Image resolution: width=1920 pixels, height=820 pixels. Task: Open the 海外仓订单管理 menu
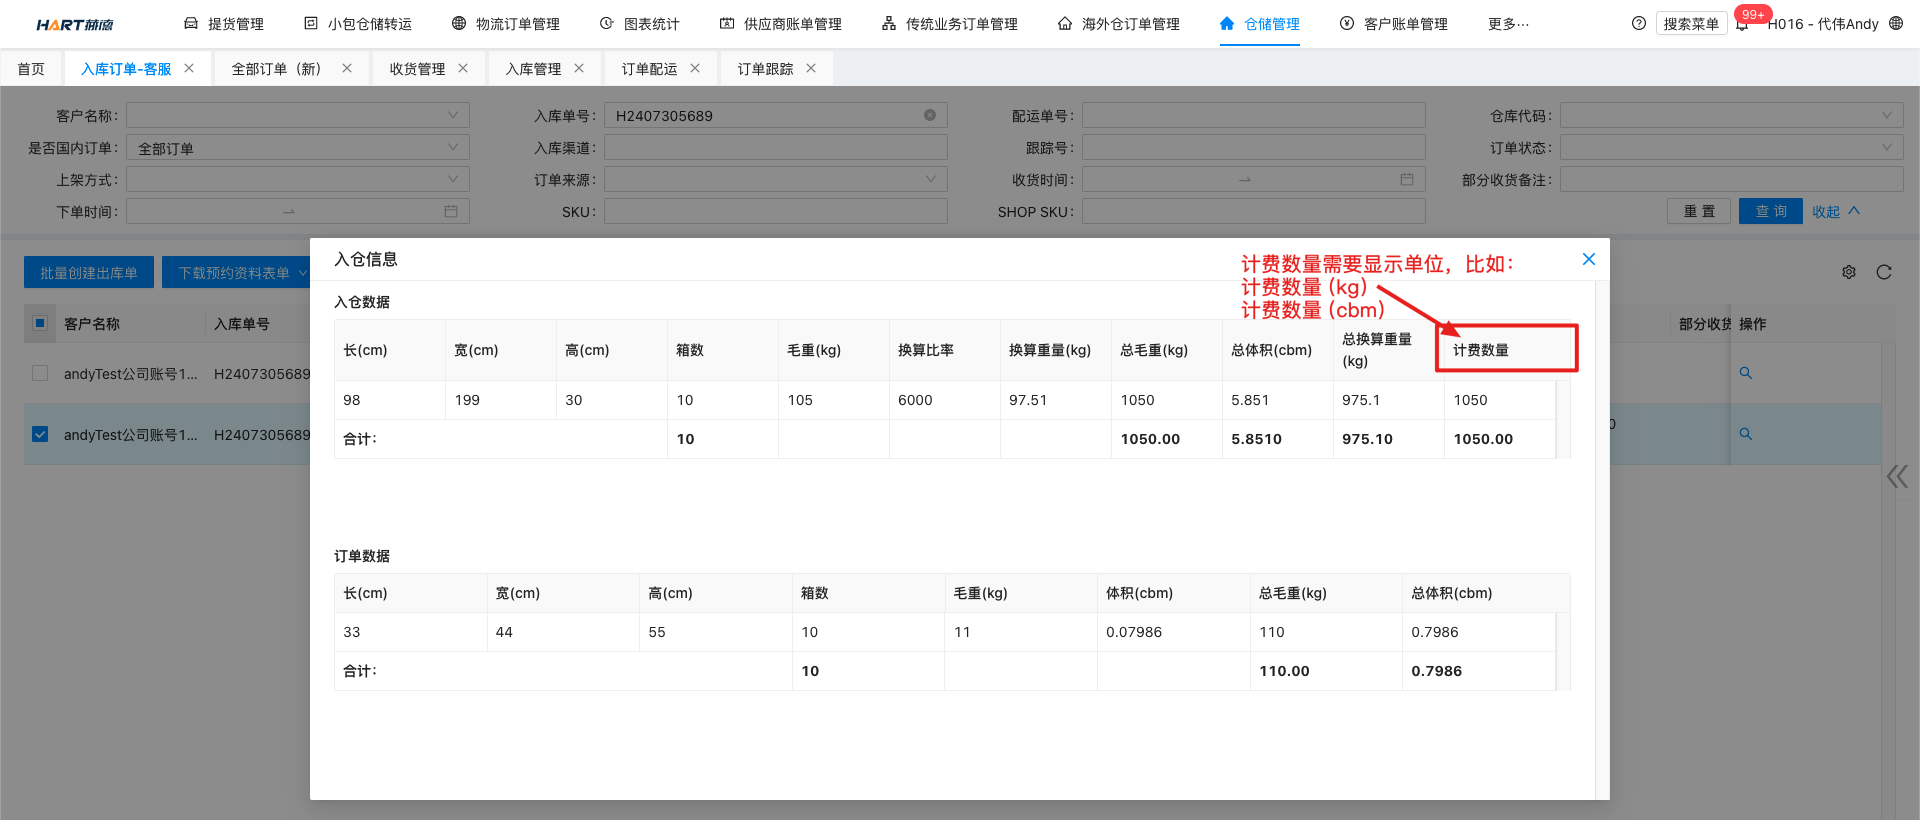[x=1119, y=24]
